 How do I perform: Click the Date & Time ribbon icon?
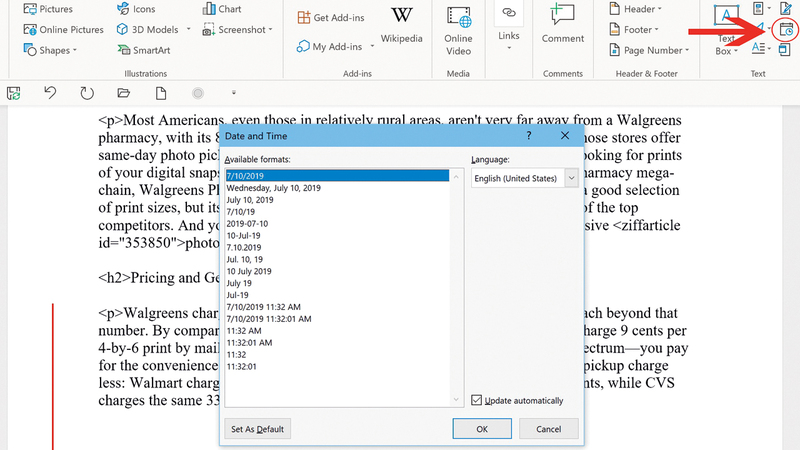[x=786, y=31]
